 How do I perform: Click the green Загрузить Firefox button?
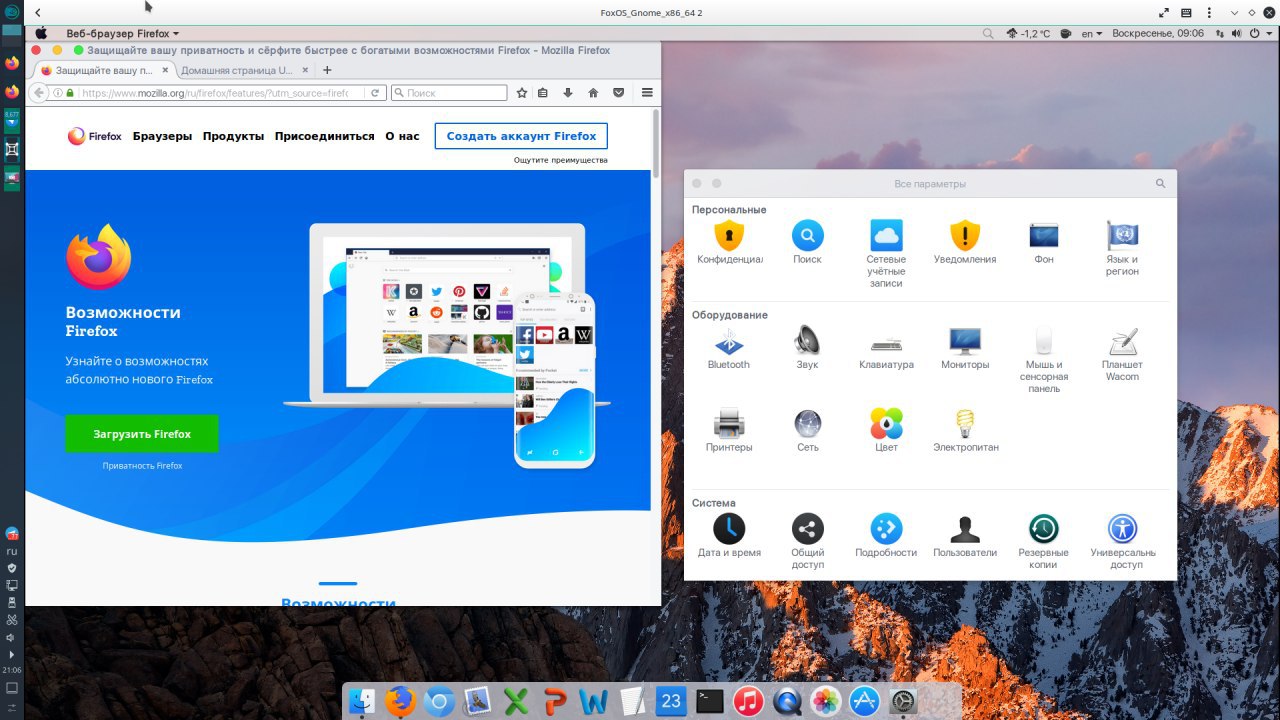(142, 434)
